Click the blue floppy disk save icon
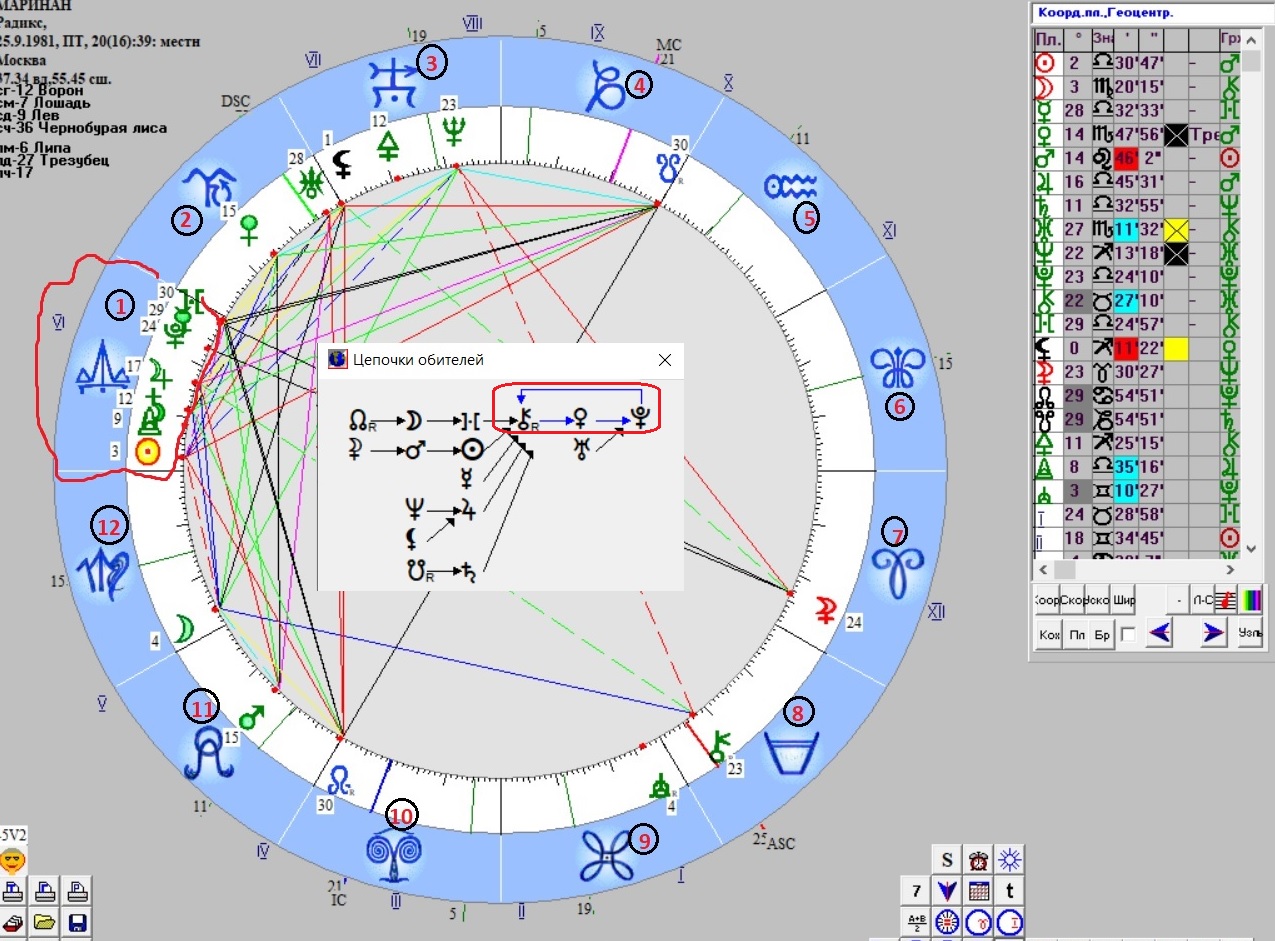 [78, 923]
